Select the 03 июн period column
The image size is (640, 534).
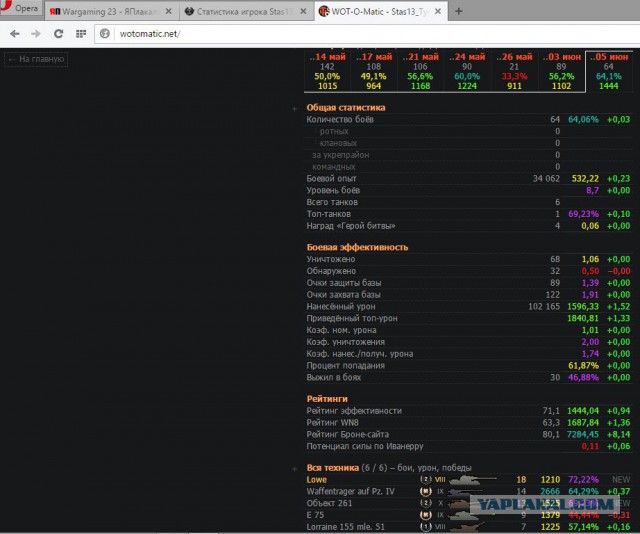(561, 71)
